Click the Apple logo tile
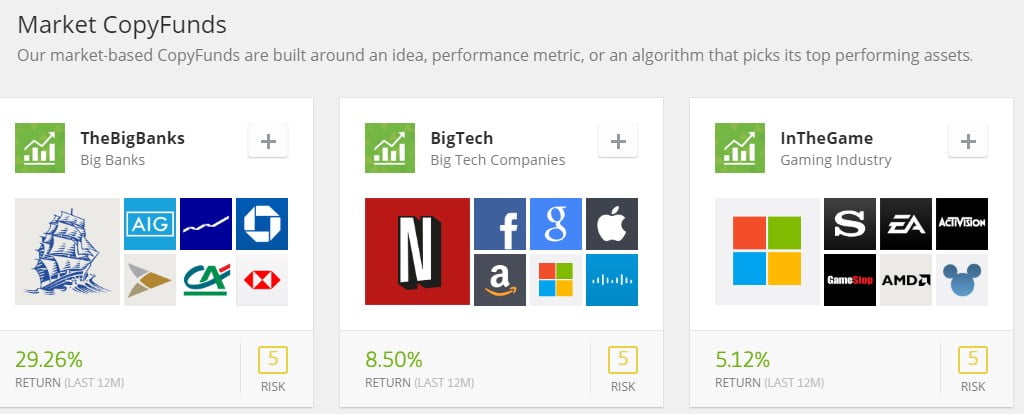 (612, 224)
